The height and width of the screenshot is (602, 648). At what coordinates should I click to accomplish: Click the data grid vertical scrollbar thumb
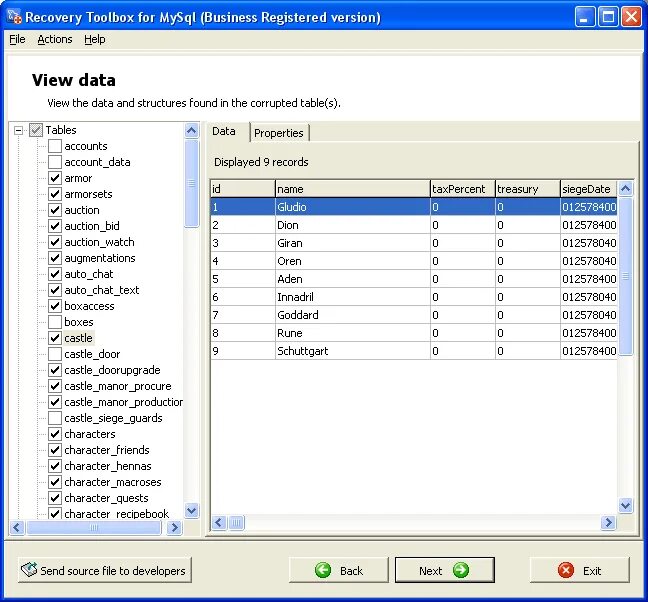point(626,276)
